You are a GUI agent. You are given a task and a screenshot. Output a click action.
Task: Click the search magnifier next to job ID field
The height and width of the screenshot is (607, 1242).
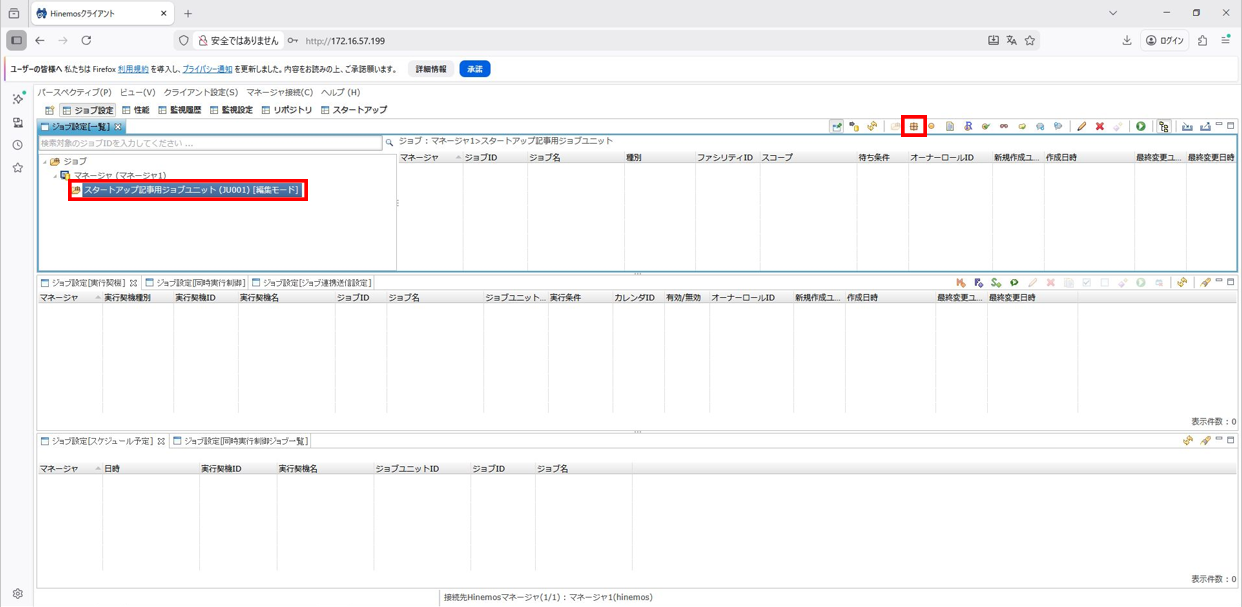[390, 143]
